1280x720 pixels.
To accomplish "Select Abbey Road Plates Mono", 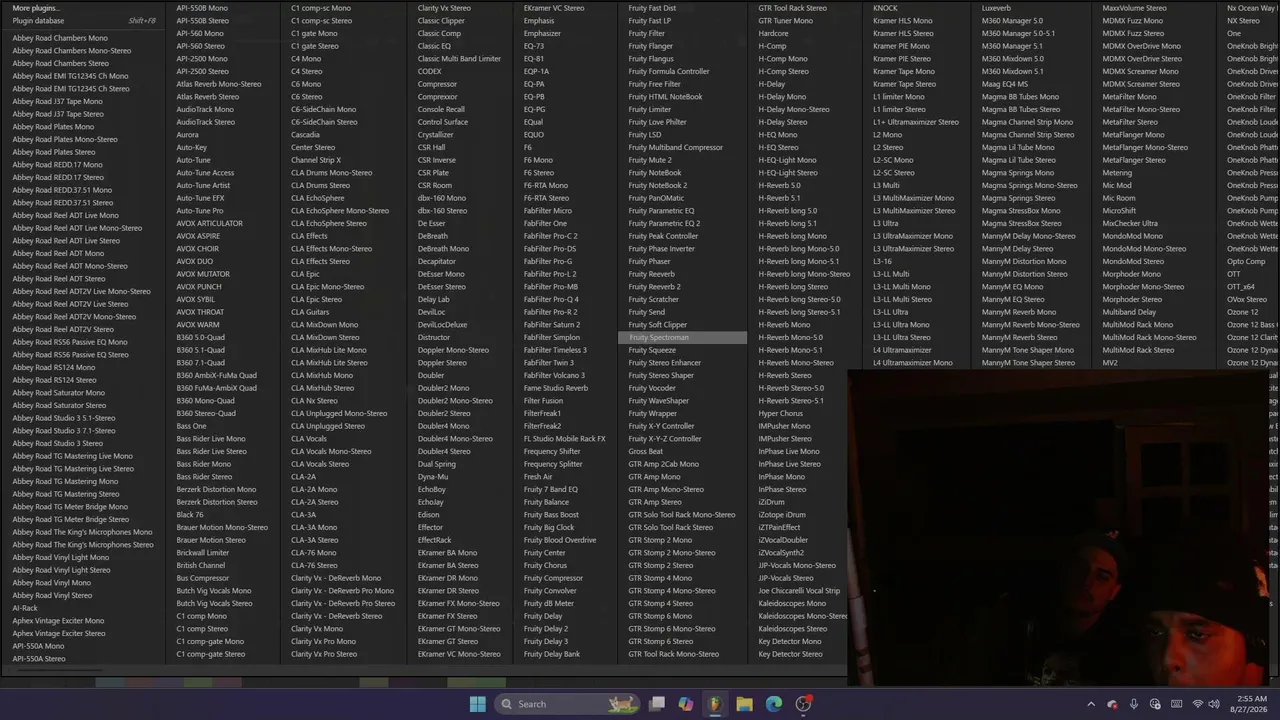I will click(x=53, y=127).
